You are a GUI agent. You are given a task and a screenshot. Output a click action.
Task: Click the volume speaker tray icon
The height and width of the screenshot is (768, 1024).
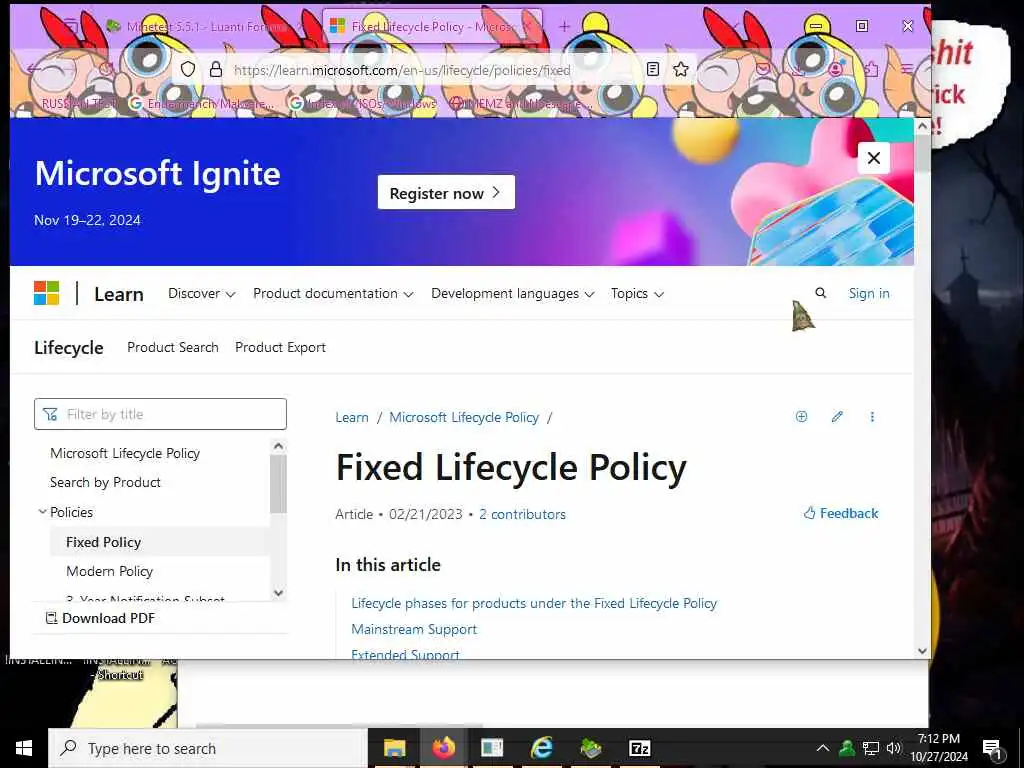click(x=894, y=748)
